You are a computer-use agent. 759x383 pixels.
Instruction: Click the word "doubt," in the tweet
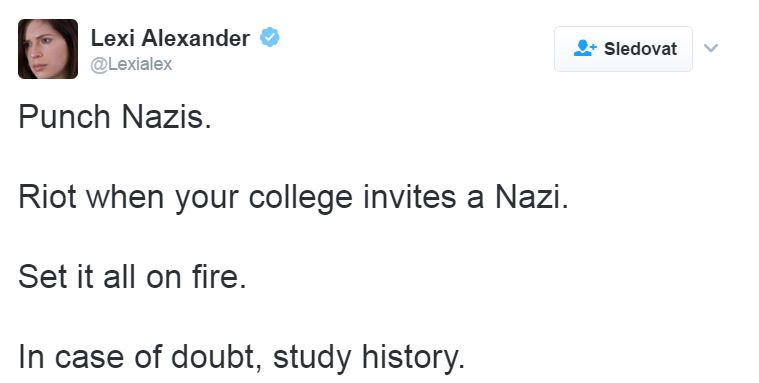pos(216,357)
